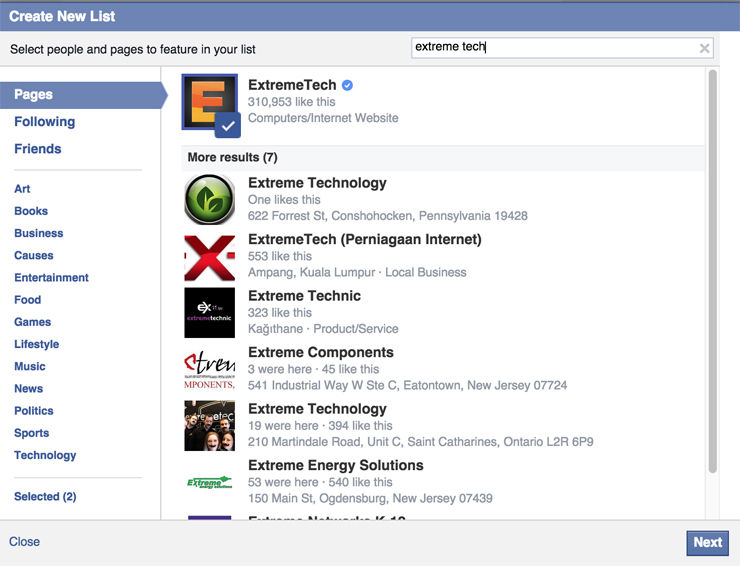Open the Entertainment category

[51, 278]
